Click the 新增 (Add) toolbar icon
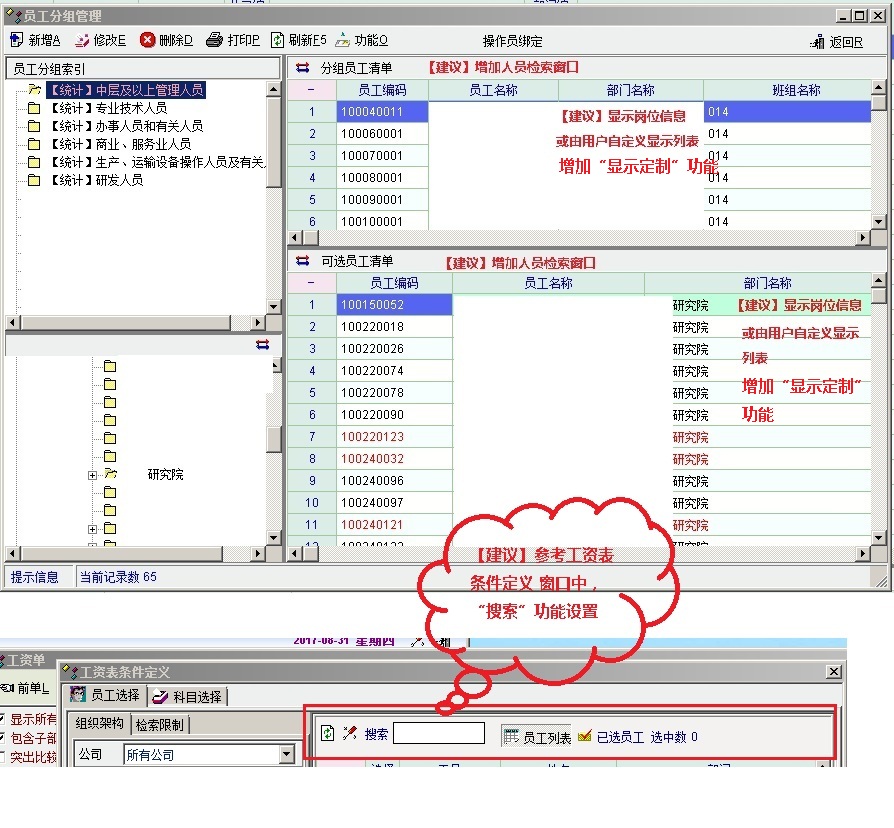Viewport: 894px width, 828px height. (x=17, y=40)
